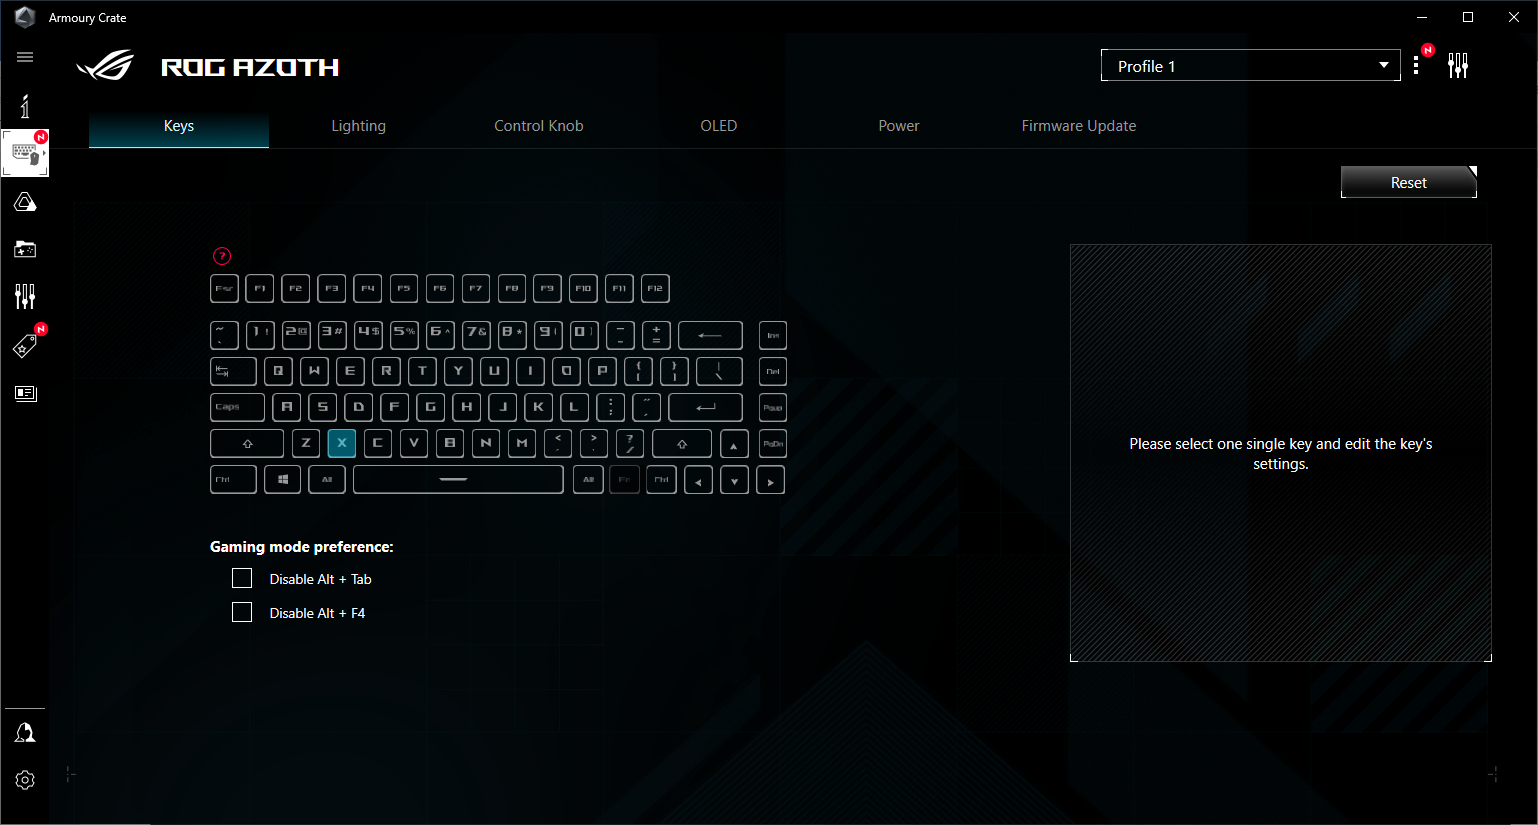Select the Left arrow key
1538x825 pixels.
698,480
